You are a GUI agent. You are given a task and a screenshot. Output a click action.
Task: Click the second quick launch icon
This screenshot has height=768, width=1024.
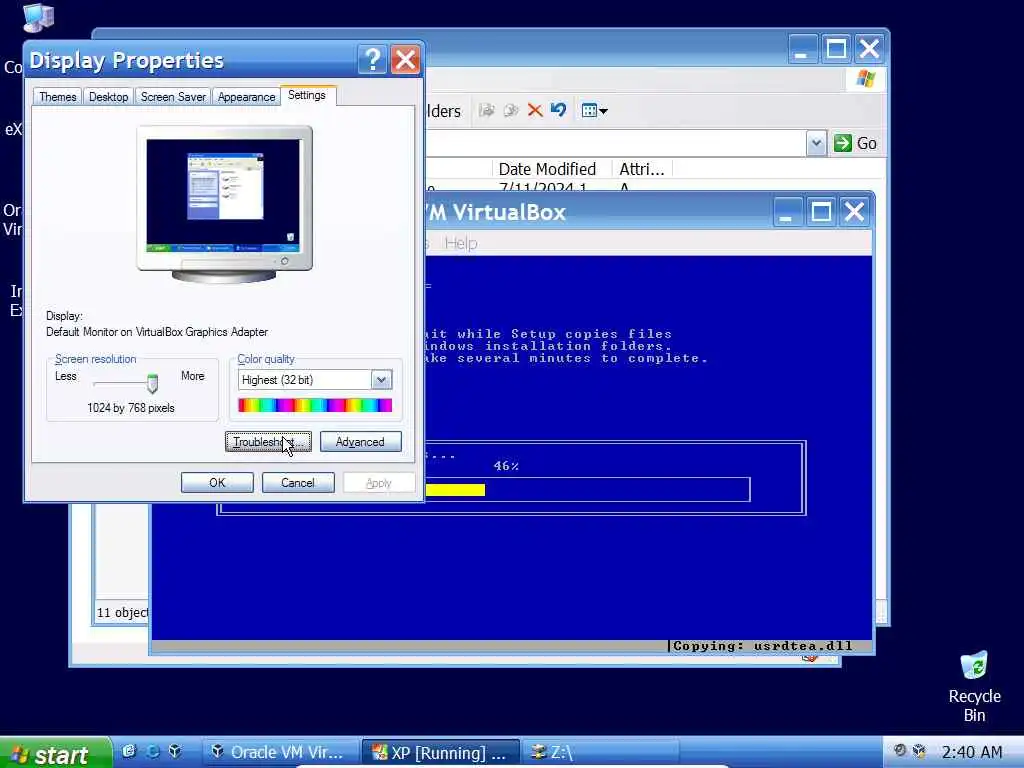tap(153, 751)
